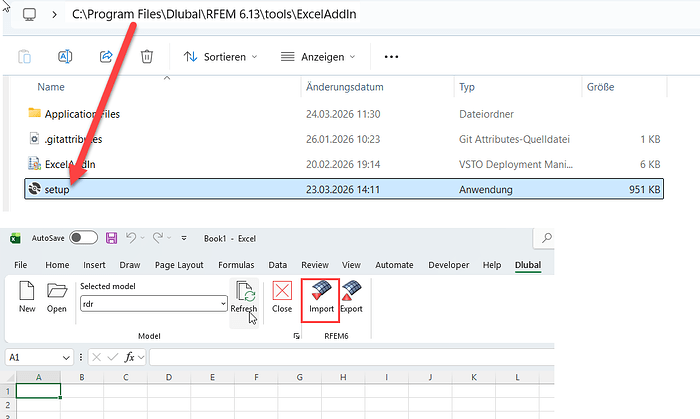Image resolution: width=700 pixels, height=419 pixels.
Task: Switch to the Page Layout tab
Action: pos(179,265)
